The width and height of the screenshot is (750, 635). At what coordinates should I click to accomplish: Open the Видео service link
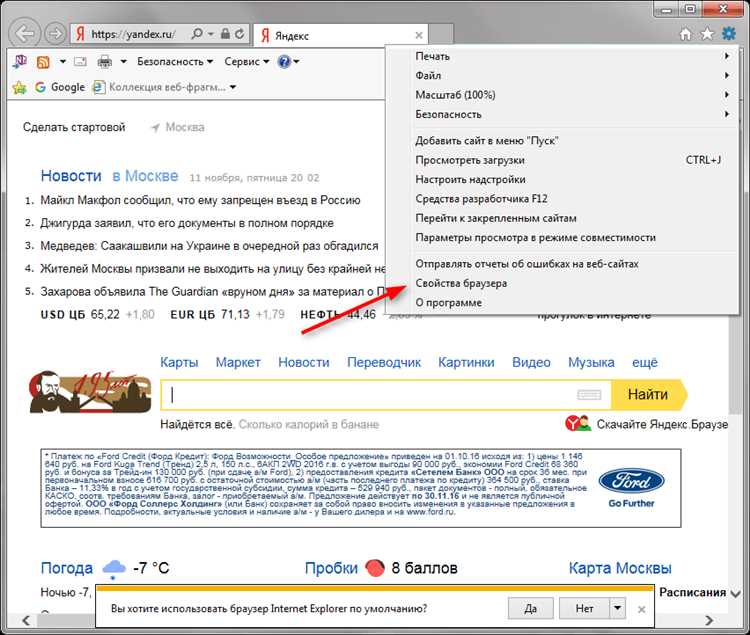(531, 362)
